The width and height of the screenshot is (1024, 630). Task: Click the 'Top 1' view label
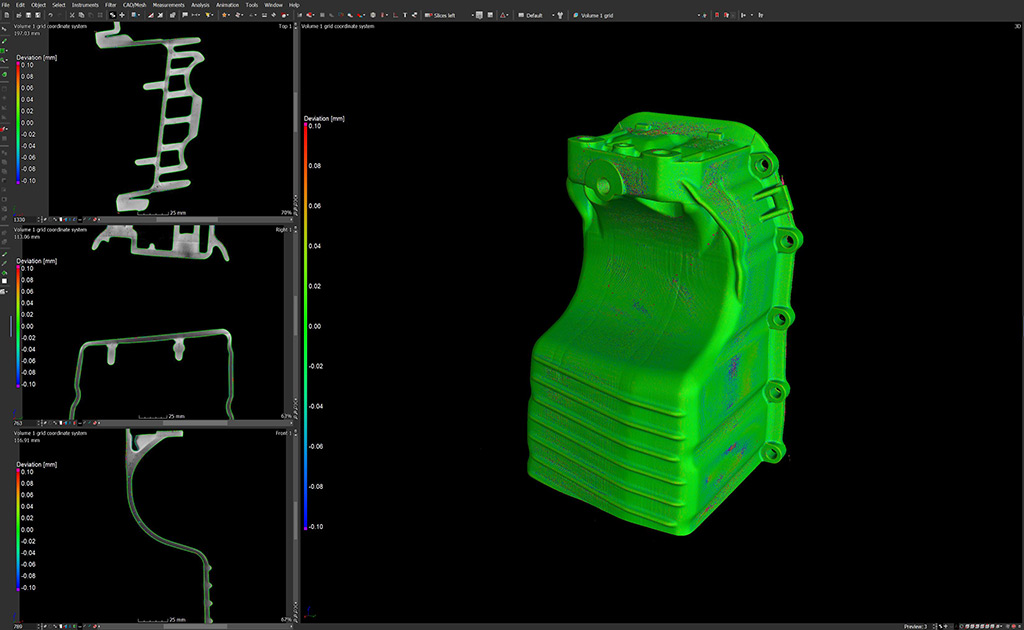284,26
